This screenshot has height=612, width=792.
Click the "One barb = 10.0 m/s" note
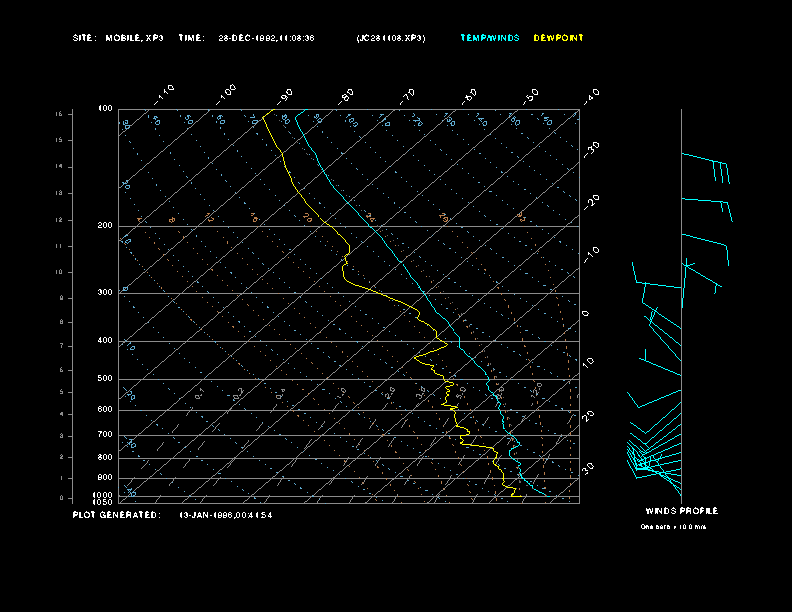pos(673,527)
